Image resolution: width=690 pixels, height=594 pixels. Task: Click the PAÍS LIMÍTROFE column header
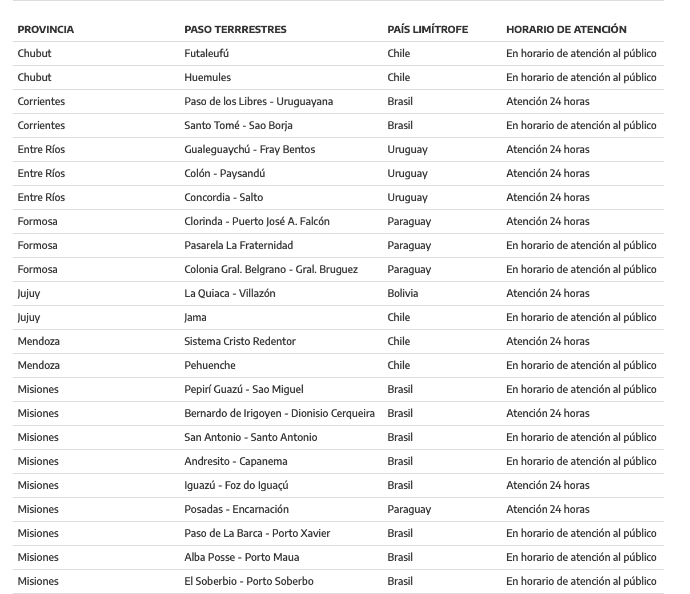pos(428,29)
